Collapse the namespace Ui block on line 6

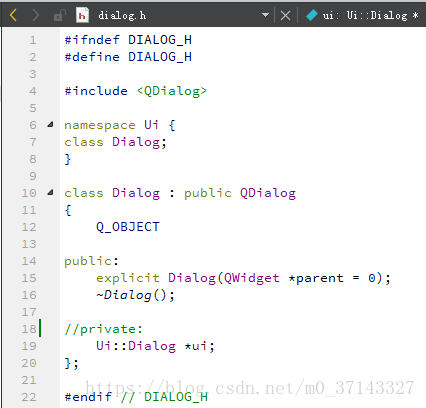50,125
